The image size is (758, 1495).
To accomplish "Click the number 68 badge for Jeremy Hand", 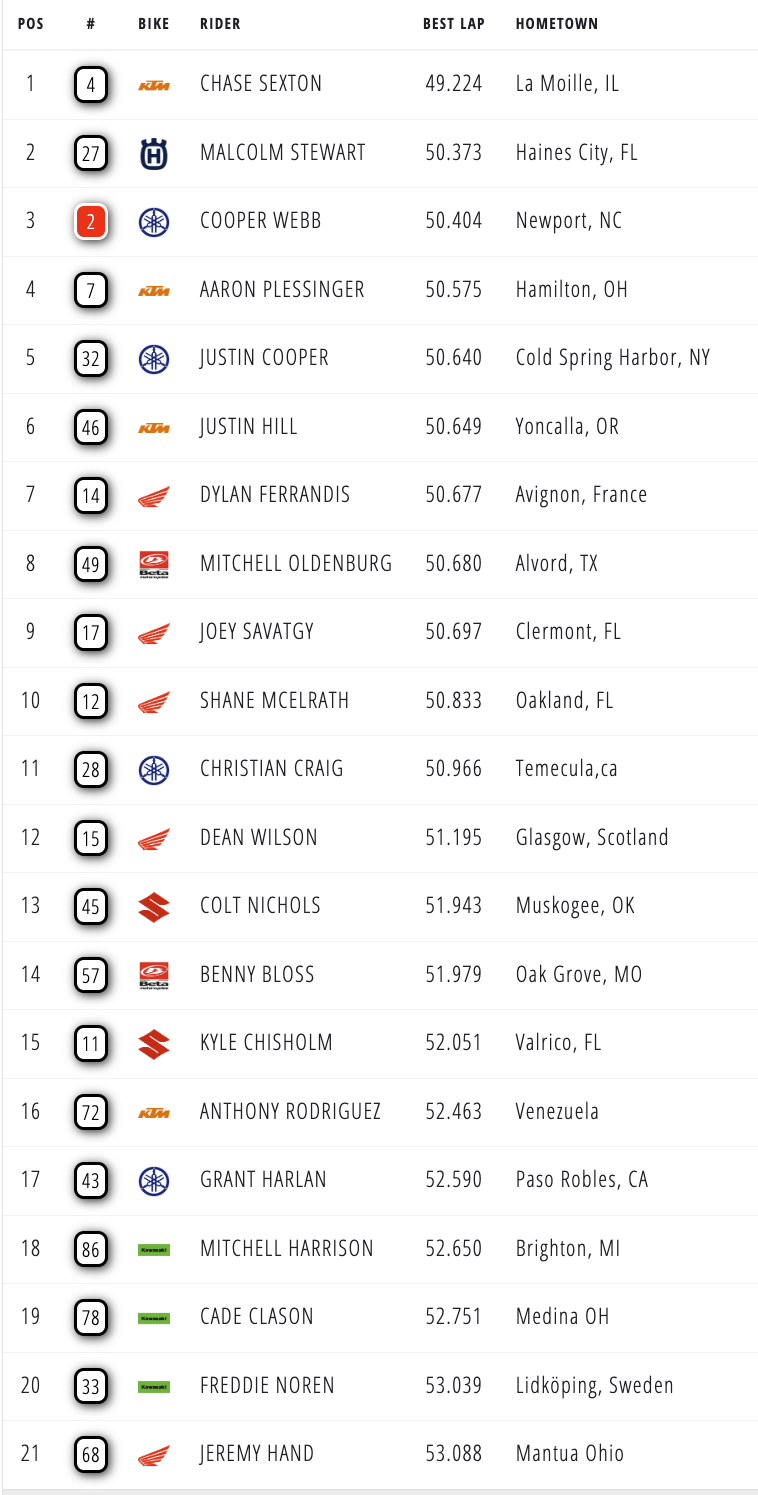I will [x=90, y=1454].
